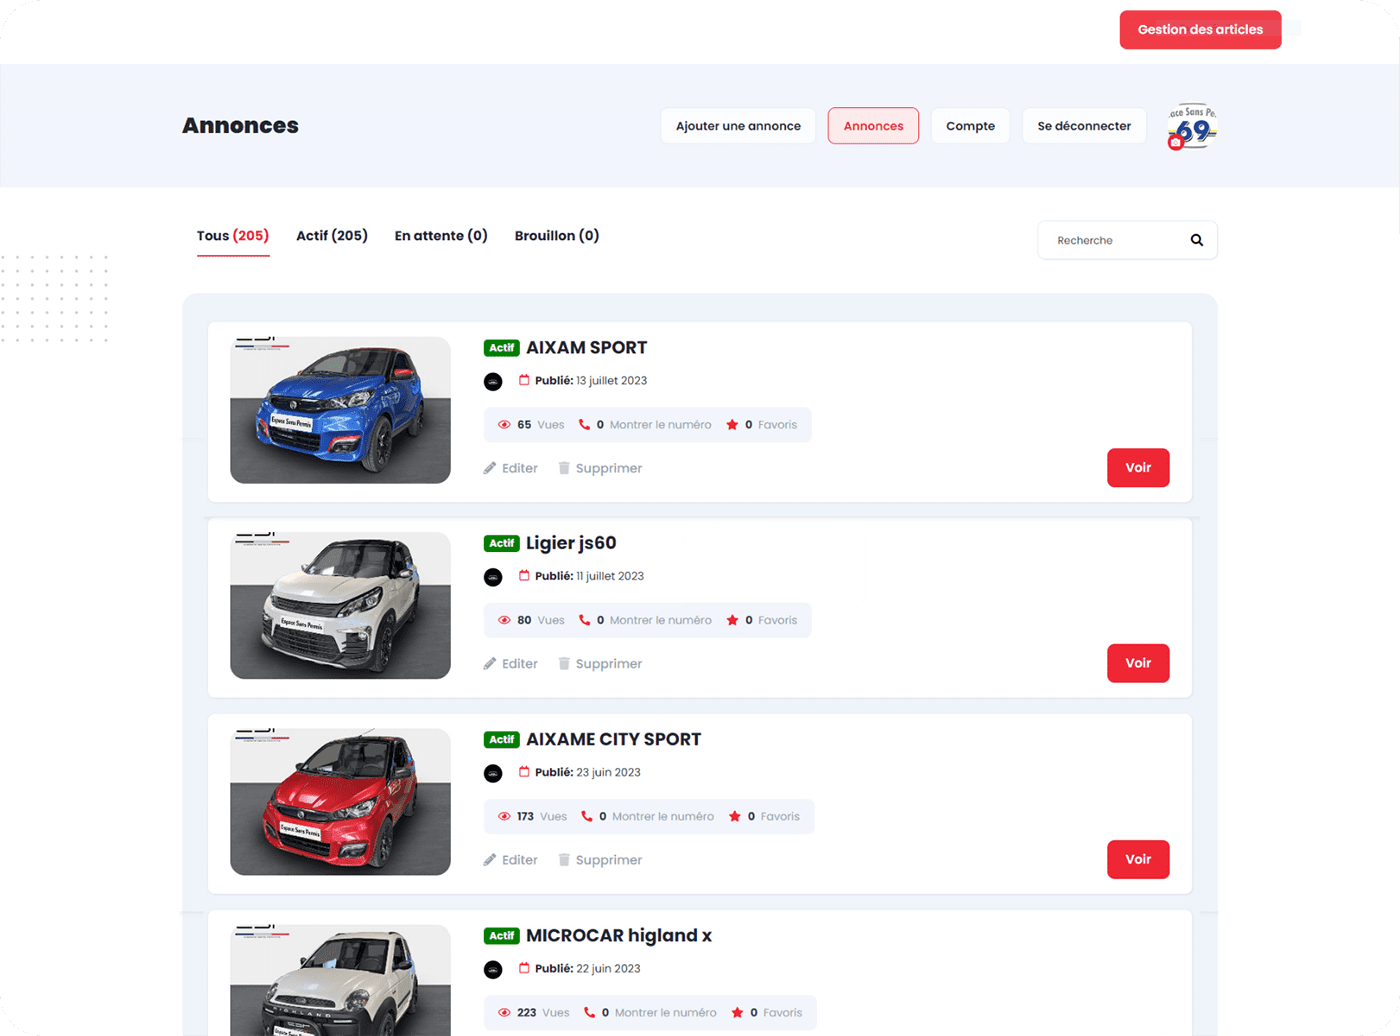
Task: Click pencil icon for AIXAME CITY SPORT listing
Action: point(490,859)
